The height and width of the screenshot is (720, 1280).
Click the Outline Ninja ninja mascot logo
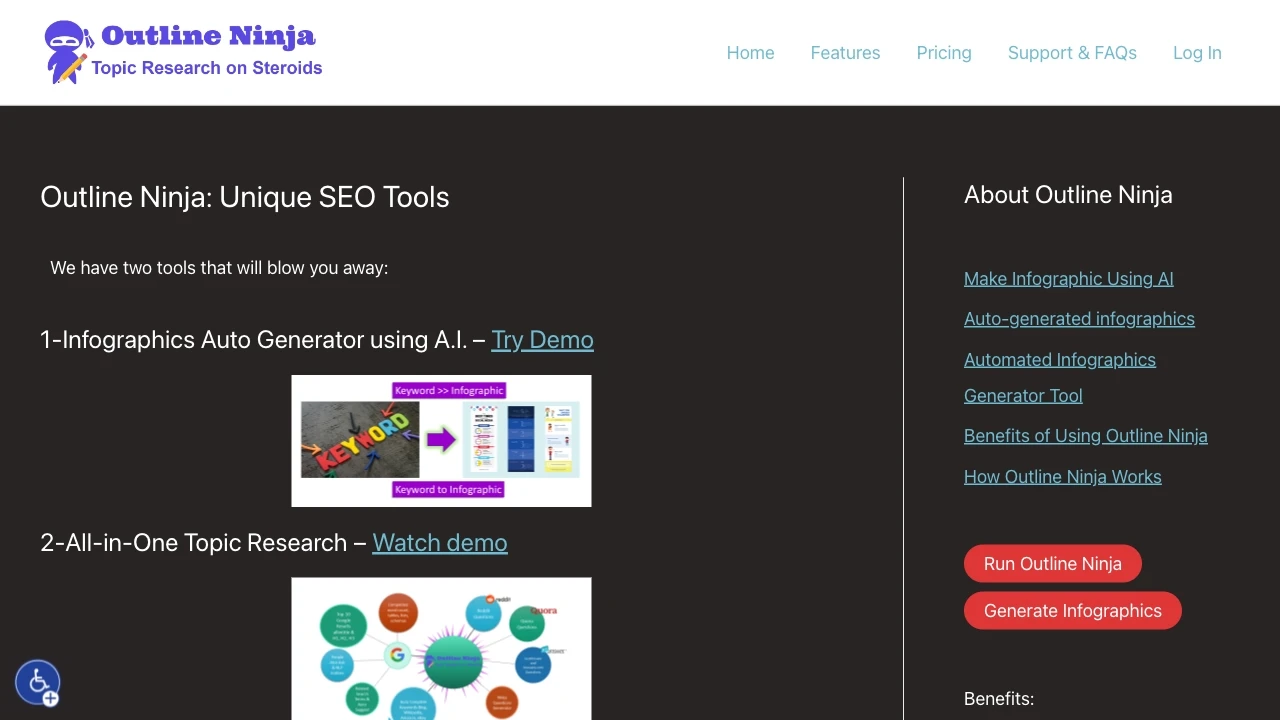click(x=64, y=51)
